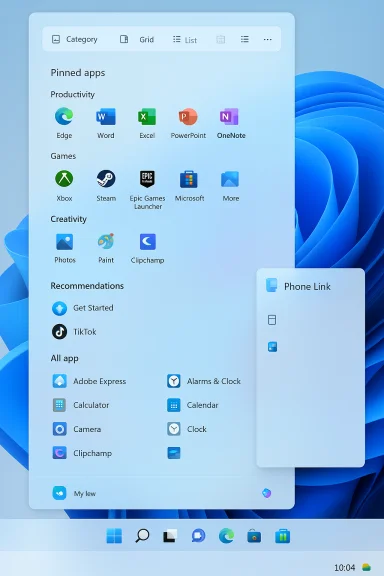Image resolution: width=384 pixels, height=576 pixels.
Task: Open Clipchamp in All apps list
Action: tap(82, 453)
